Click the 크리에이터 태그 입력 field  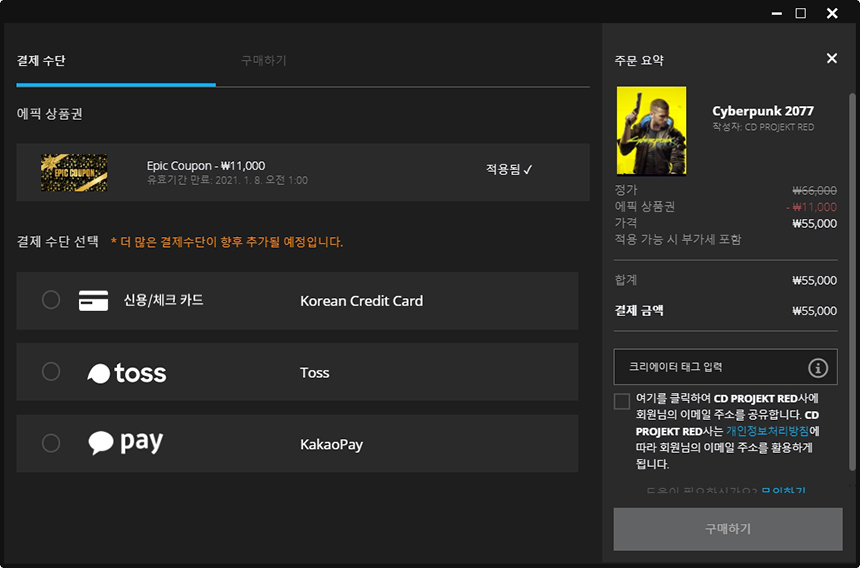coord(726,367)
